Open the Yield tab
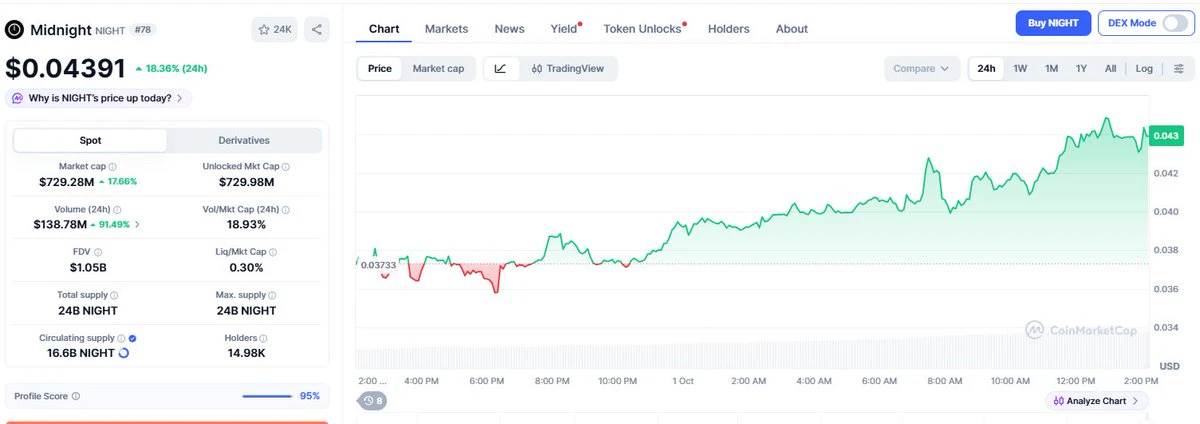 click(x=564, y=29)
